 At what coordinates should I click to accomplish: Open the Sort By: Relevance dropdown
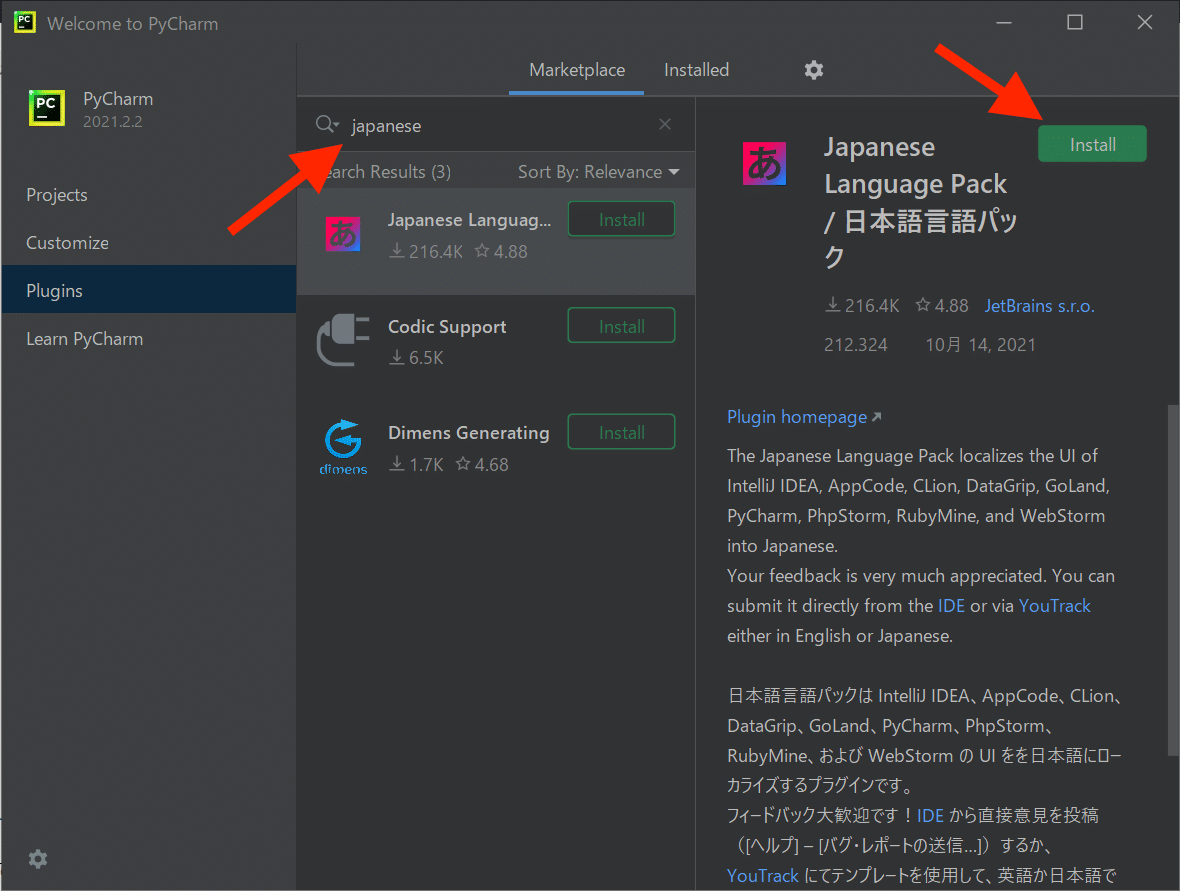click(598, 172)
